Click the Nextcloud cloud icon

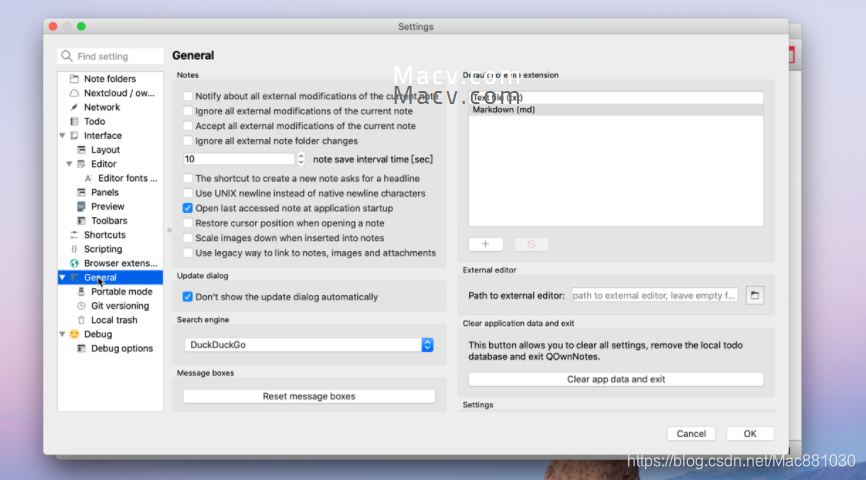coord(74,93)
